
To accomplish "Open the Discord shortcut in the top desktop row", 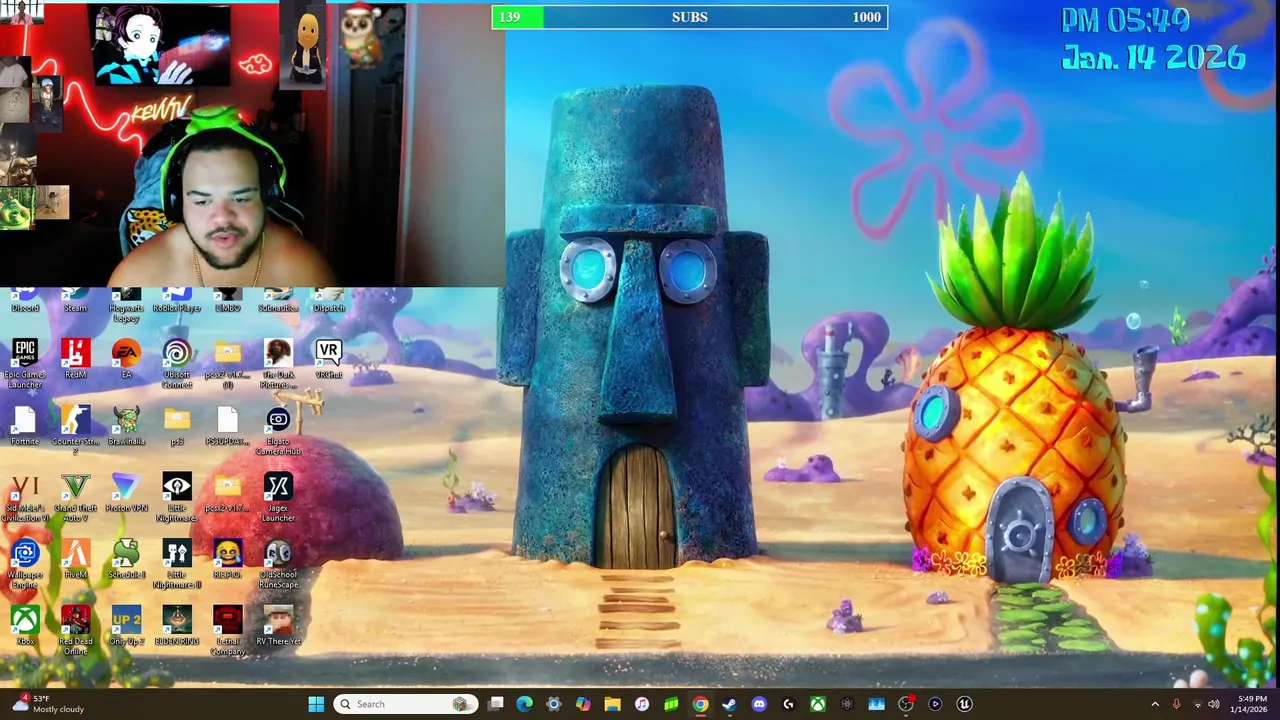I will (x=25, y=301).
